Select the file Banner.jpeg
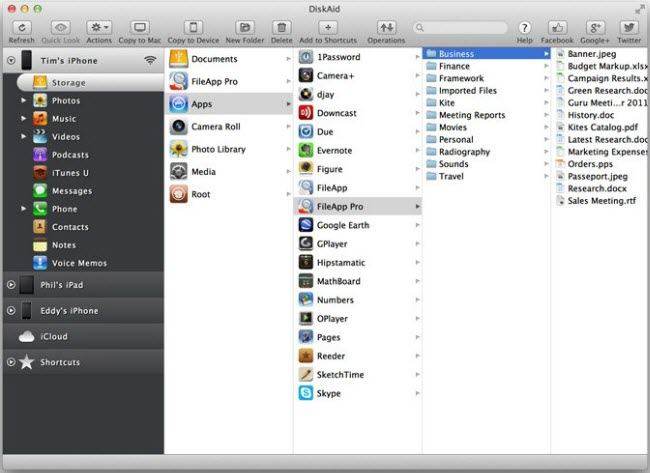650x473 pixels. tap(601, 53)
